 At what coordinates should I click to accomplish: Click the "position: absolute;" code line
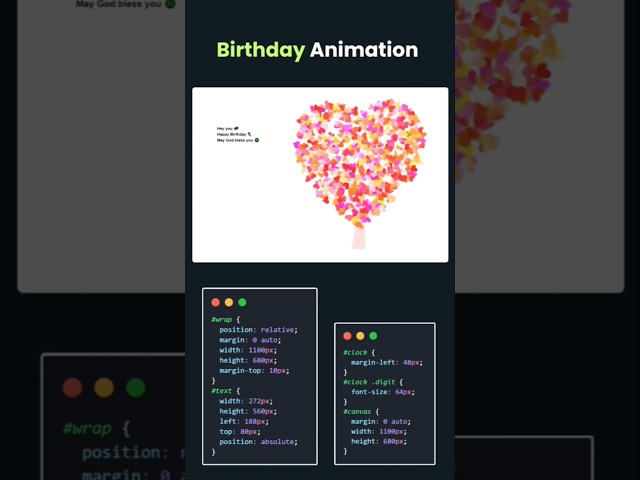pyautogui.click(x=258, y=442)
